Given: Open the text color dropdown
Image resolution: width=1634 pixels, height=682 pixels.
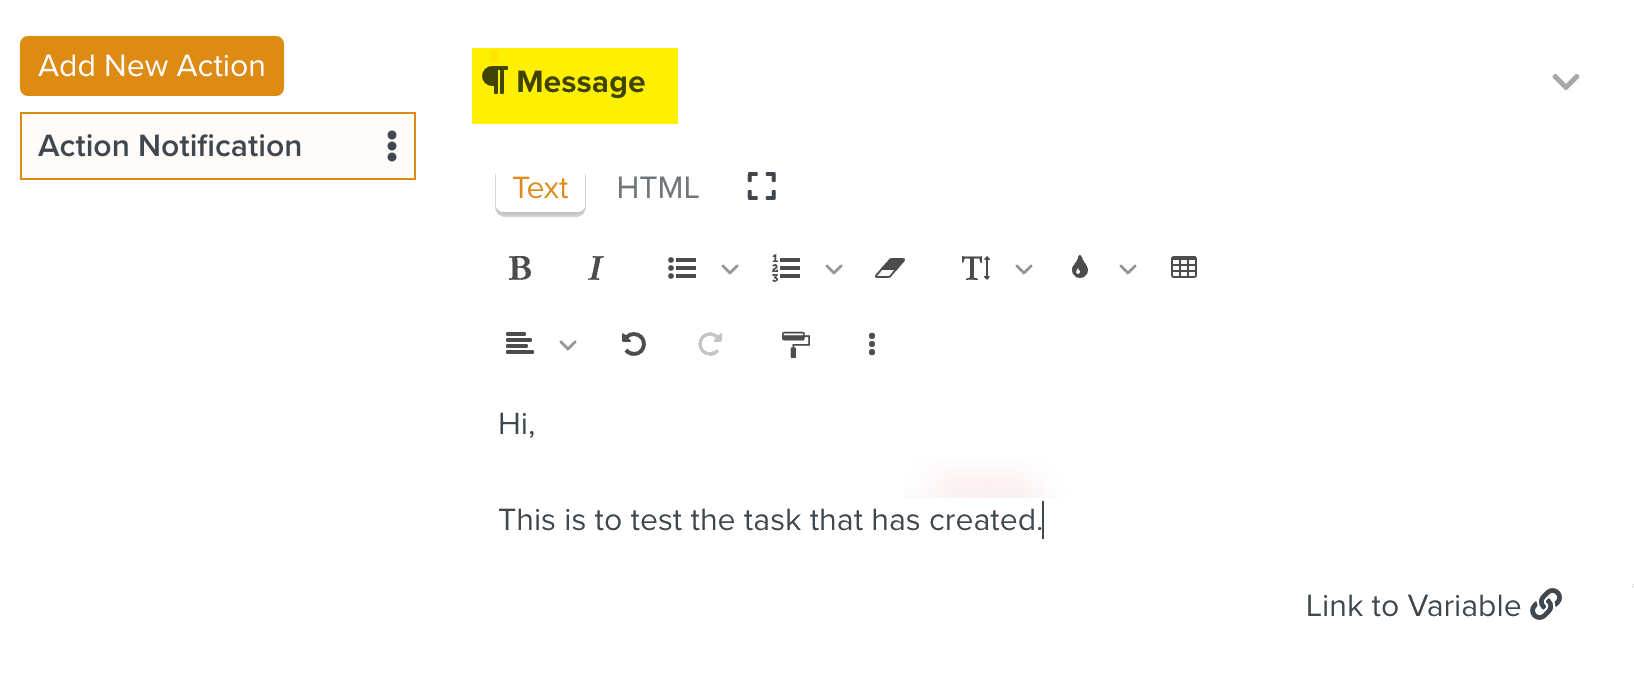Looking at the screenshot, I should coord(1128,268).
